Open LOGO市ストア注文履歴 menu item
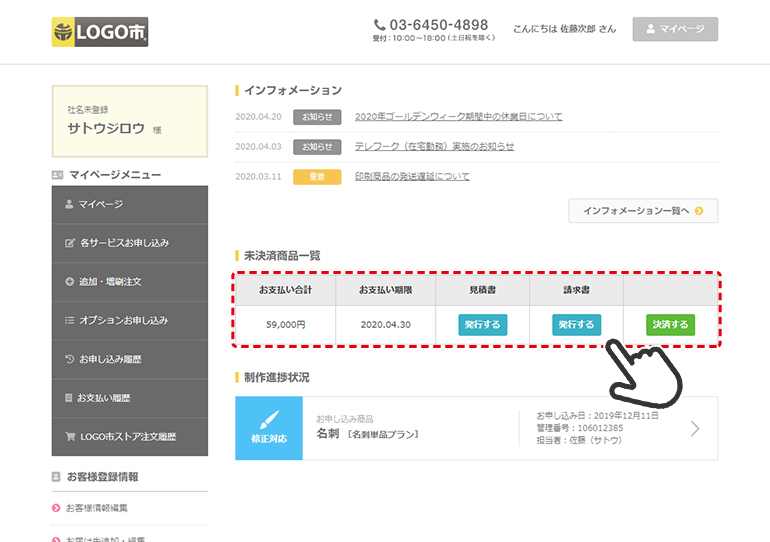770x542 pixels. coord(130,437)
